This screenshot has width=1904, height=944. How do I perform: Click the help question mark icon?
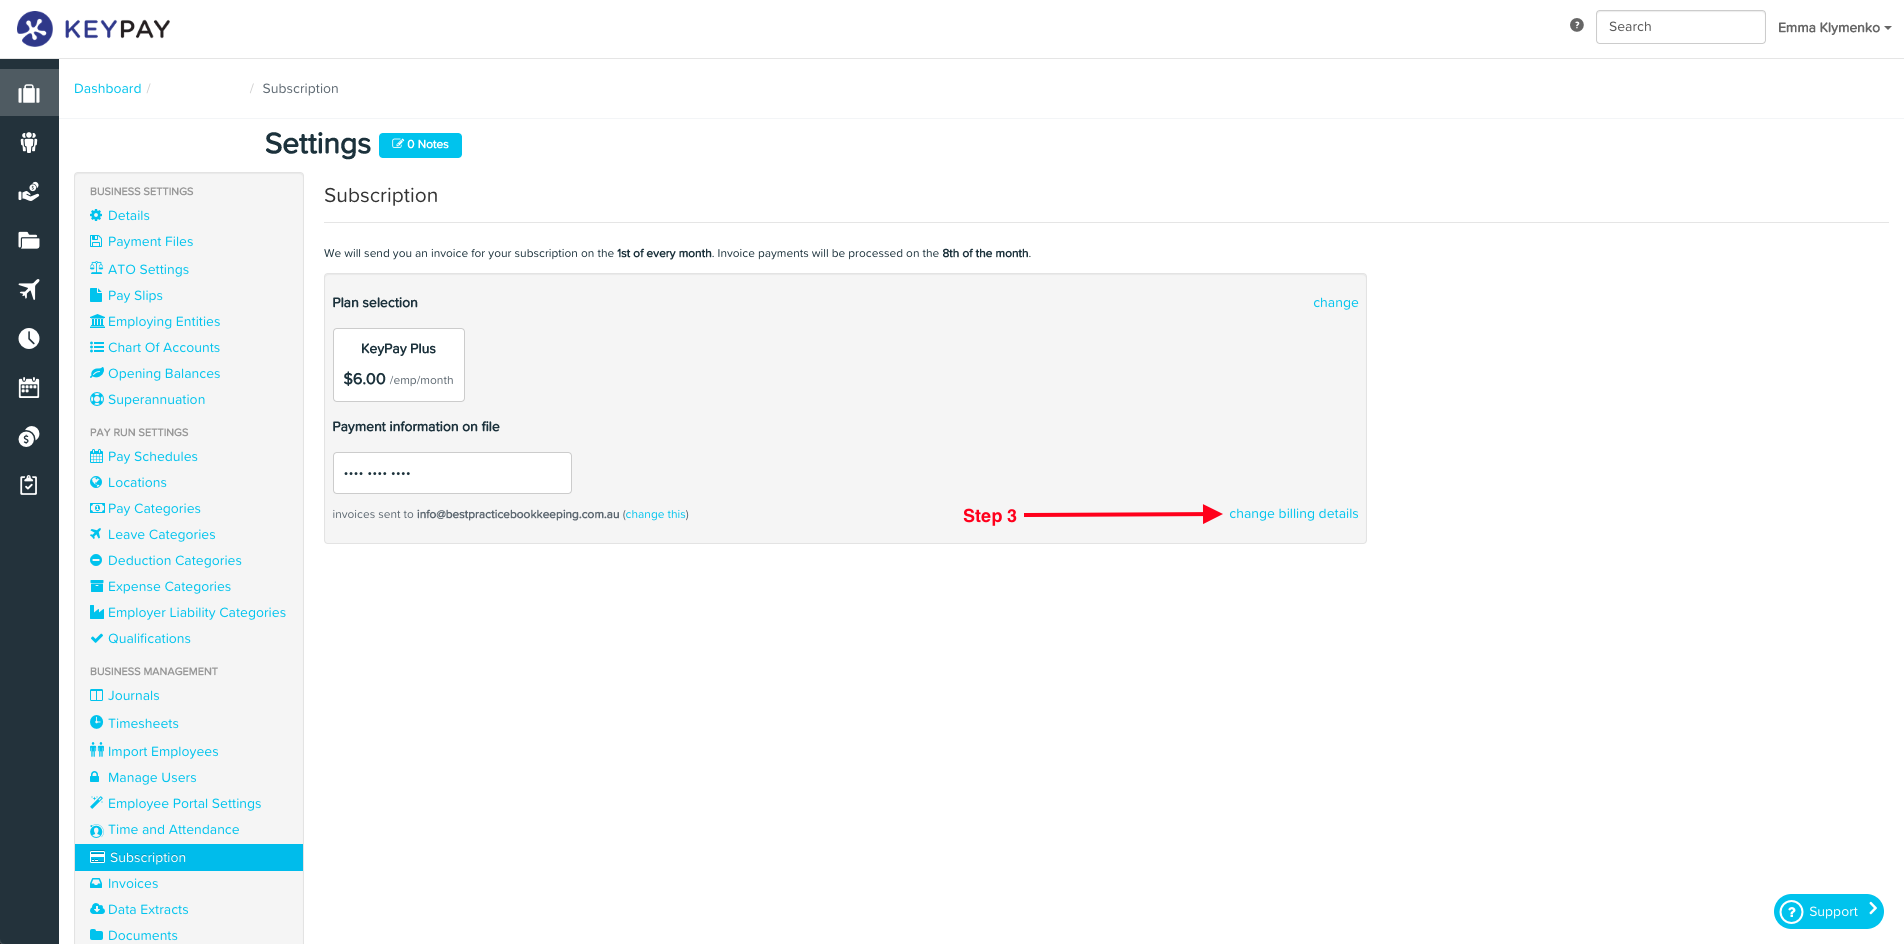(1577, 25)
